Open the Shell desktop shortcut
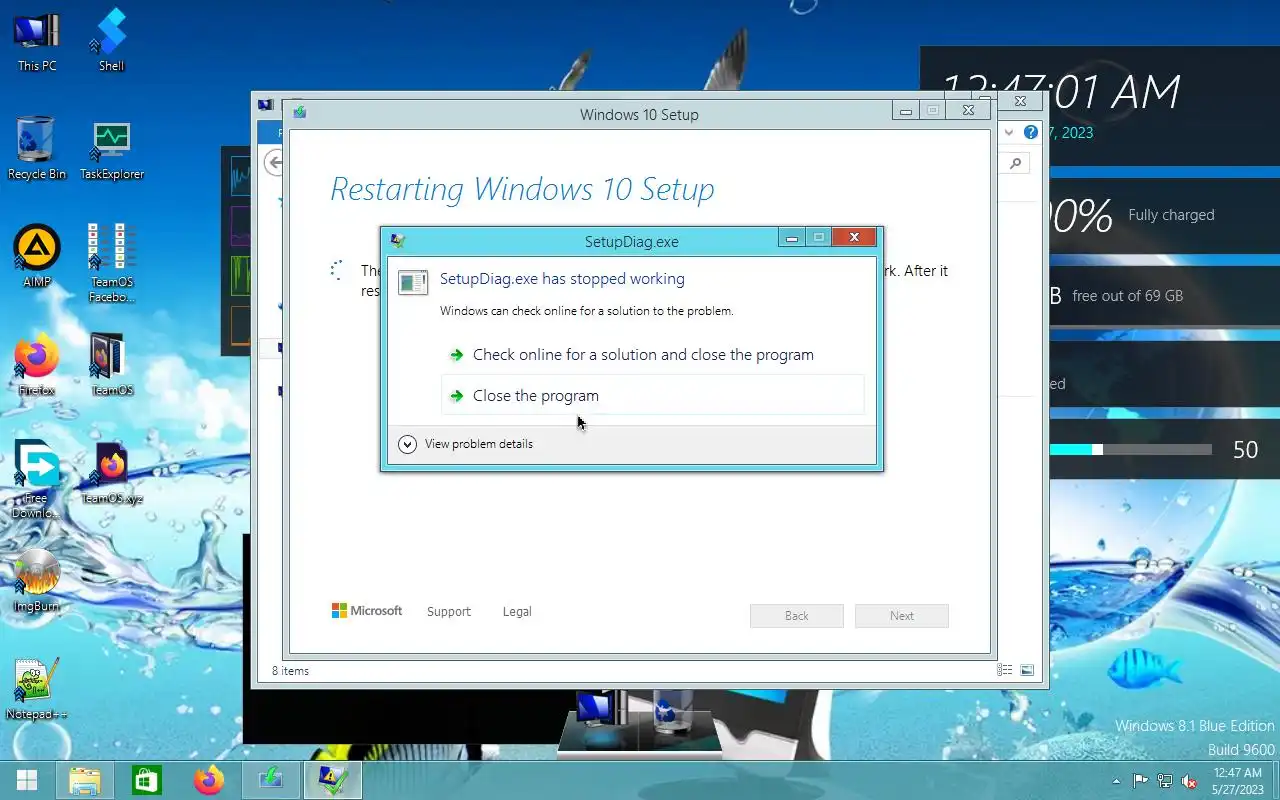 [x=111, y=40]
